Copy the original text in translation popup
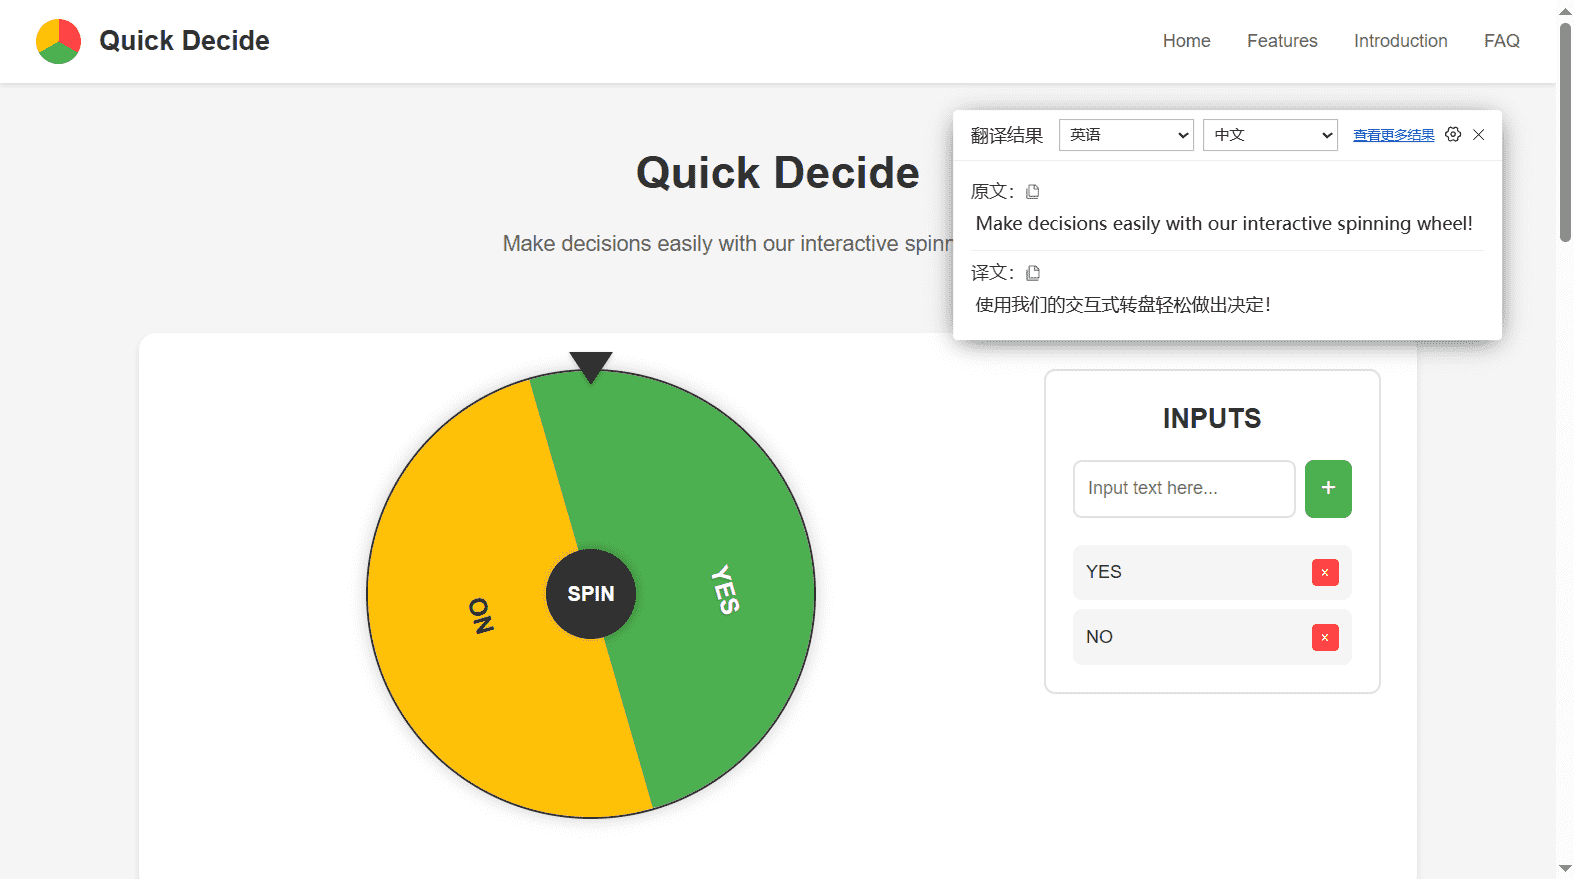 click(x=1033, y=191)
